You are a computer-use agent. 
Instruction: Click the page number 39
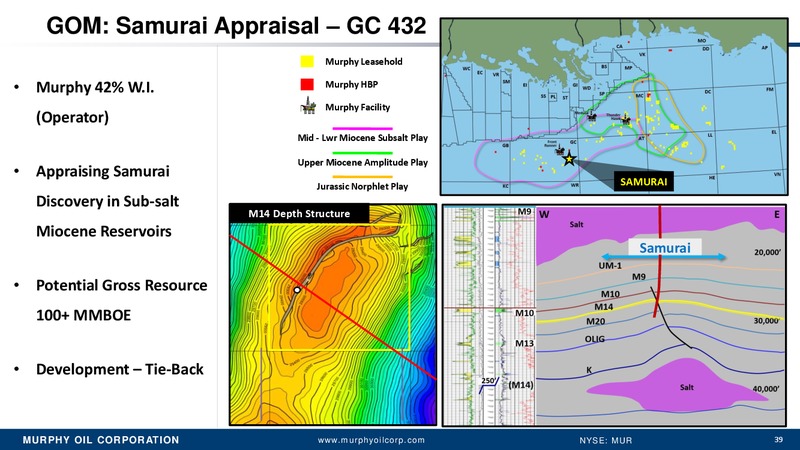coord(778,439)
